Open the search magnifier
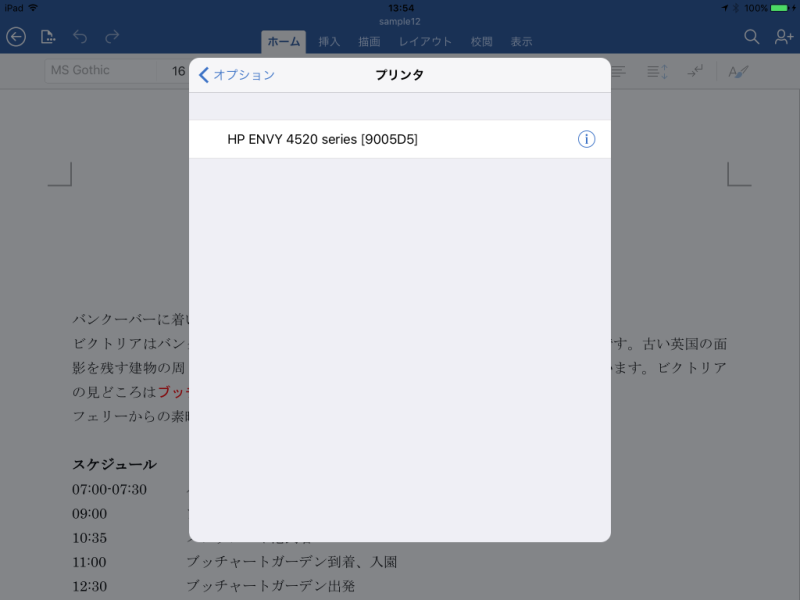The width and height of the screenshot is (800, 600). 751,37
